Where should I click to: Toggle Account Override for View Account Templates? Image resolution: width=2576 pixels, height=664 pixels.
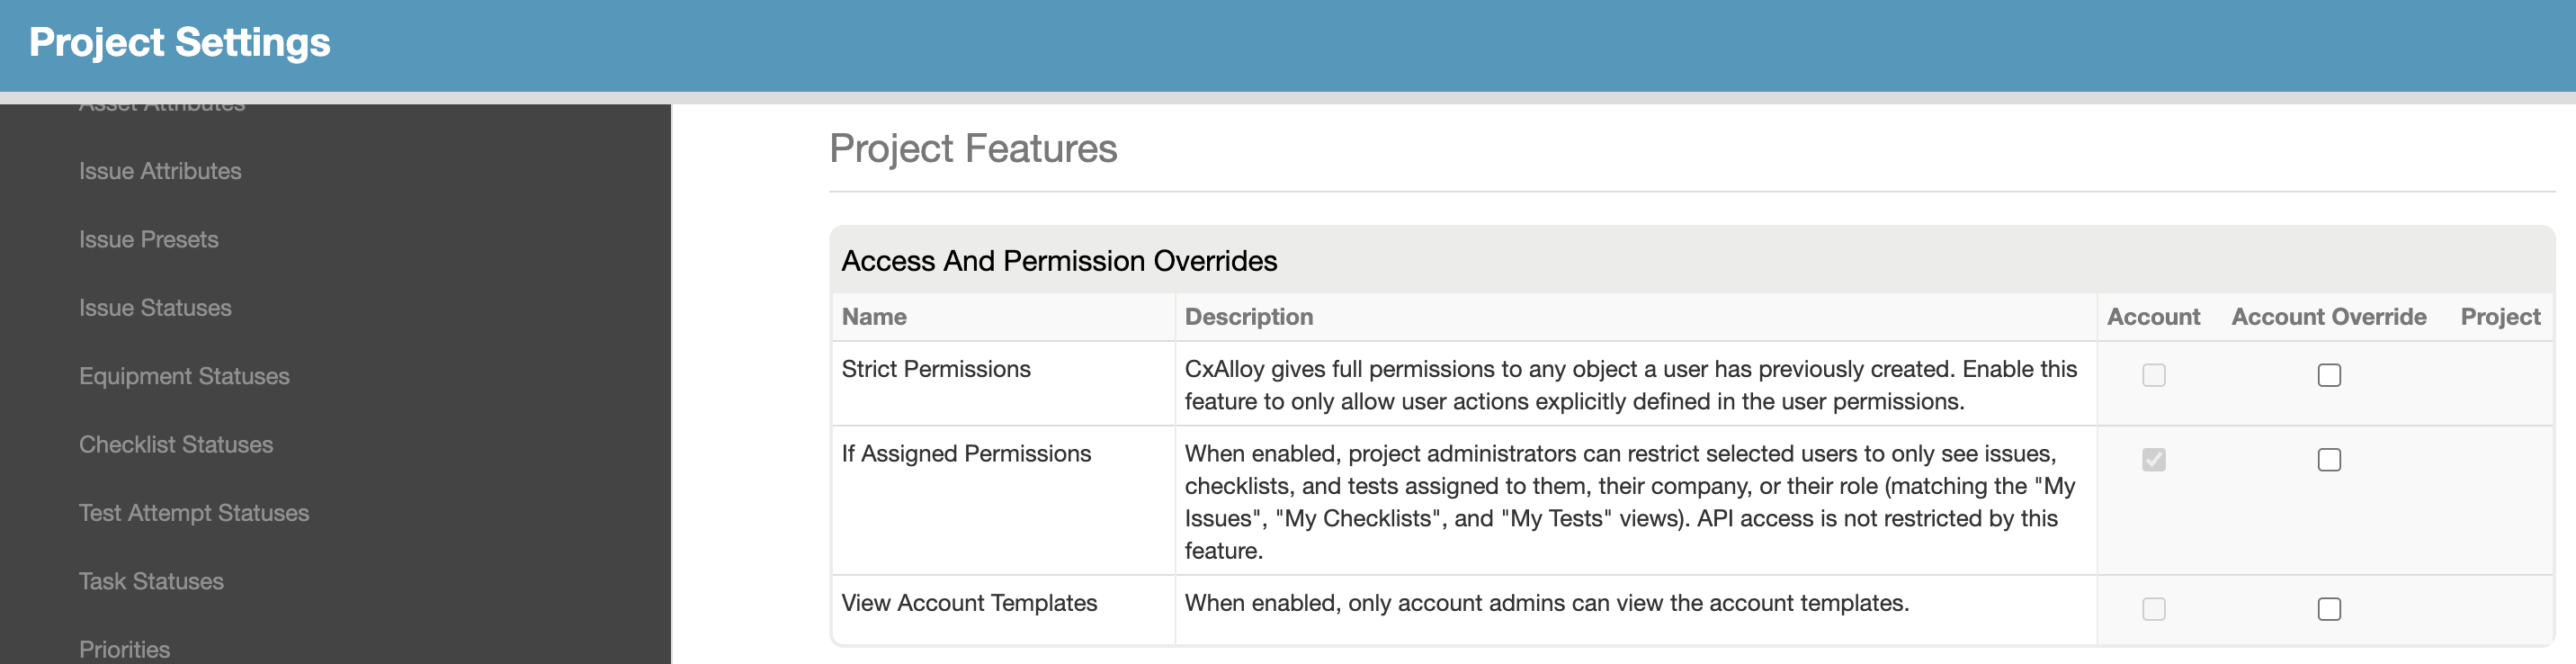coord(2328,609)
